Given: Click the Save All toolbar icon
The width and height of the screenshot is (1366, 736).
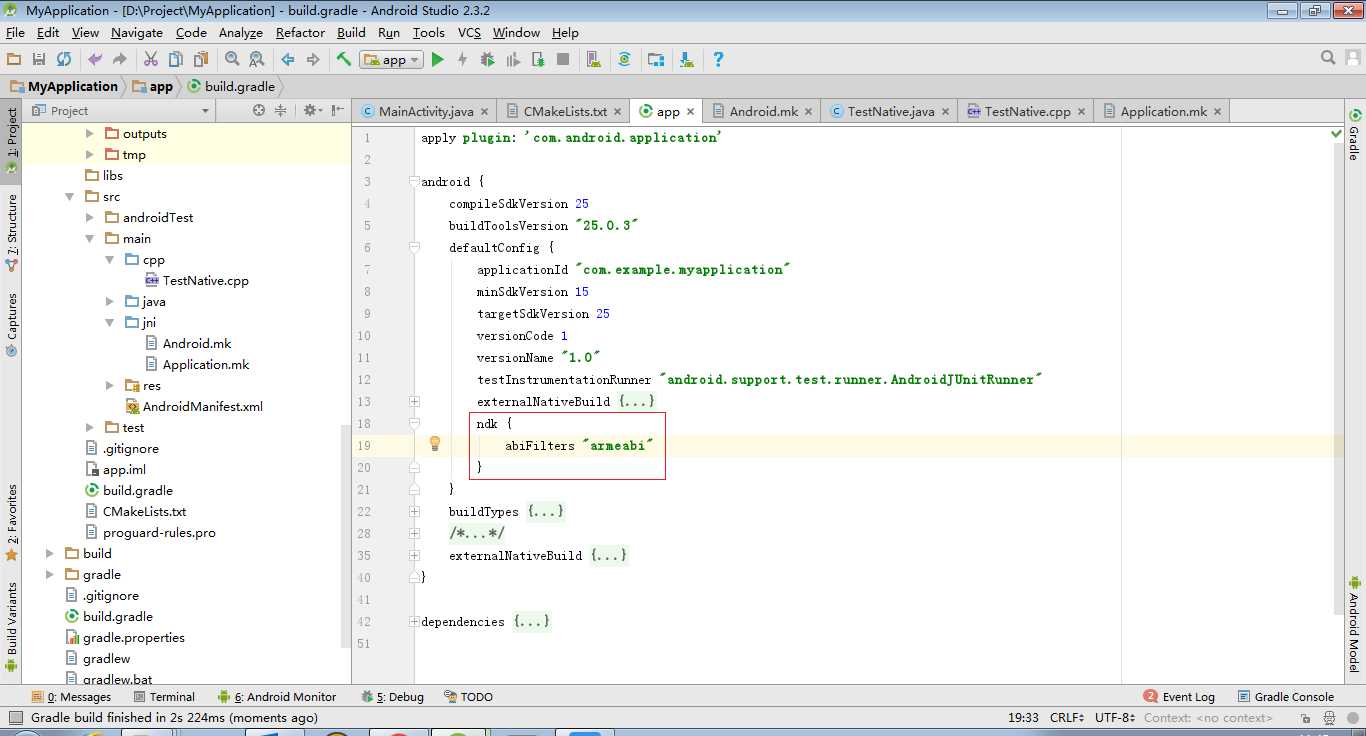Looking at the screenshot, I should point(39,60).
